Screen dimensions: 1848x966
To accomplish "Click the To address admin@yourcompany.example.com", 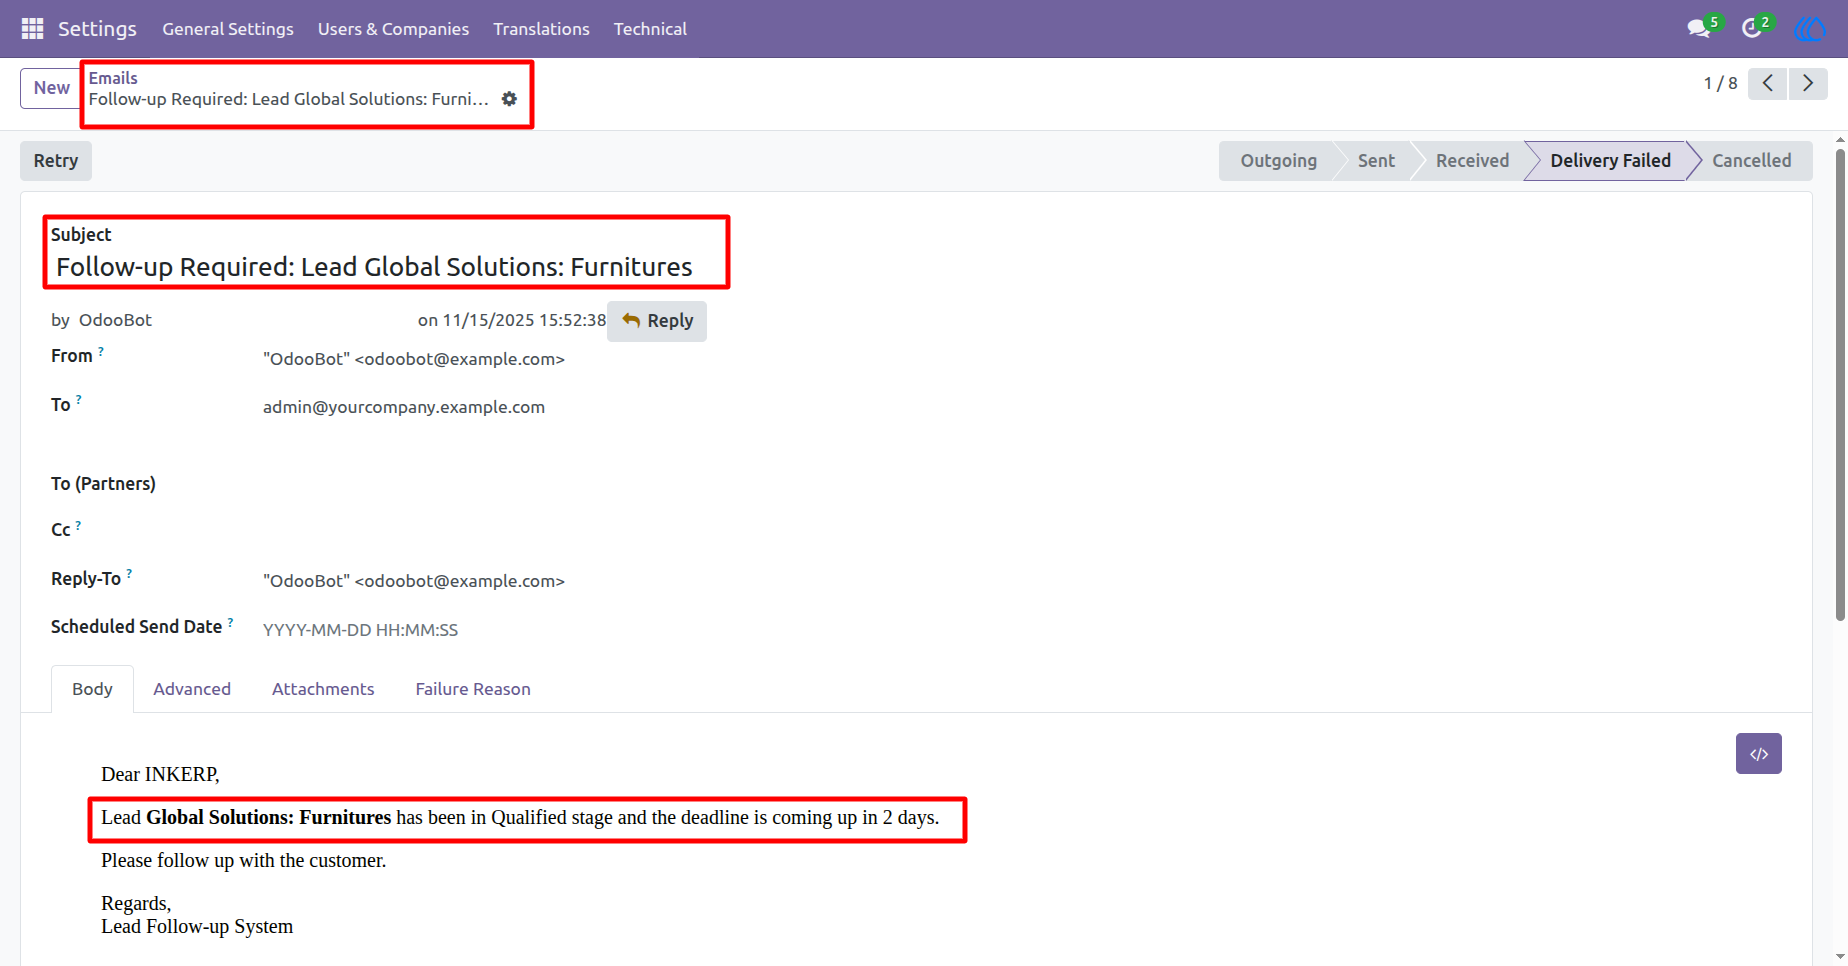I will 404,407.
